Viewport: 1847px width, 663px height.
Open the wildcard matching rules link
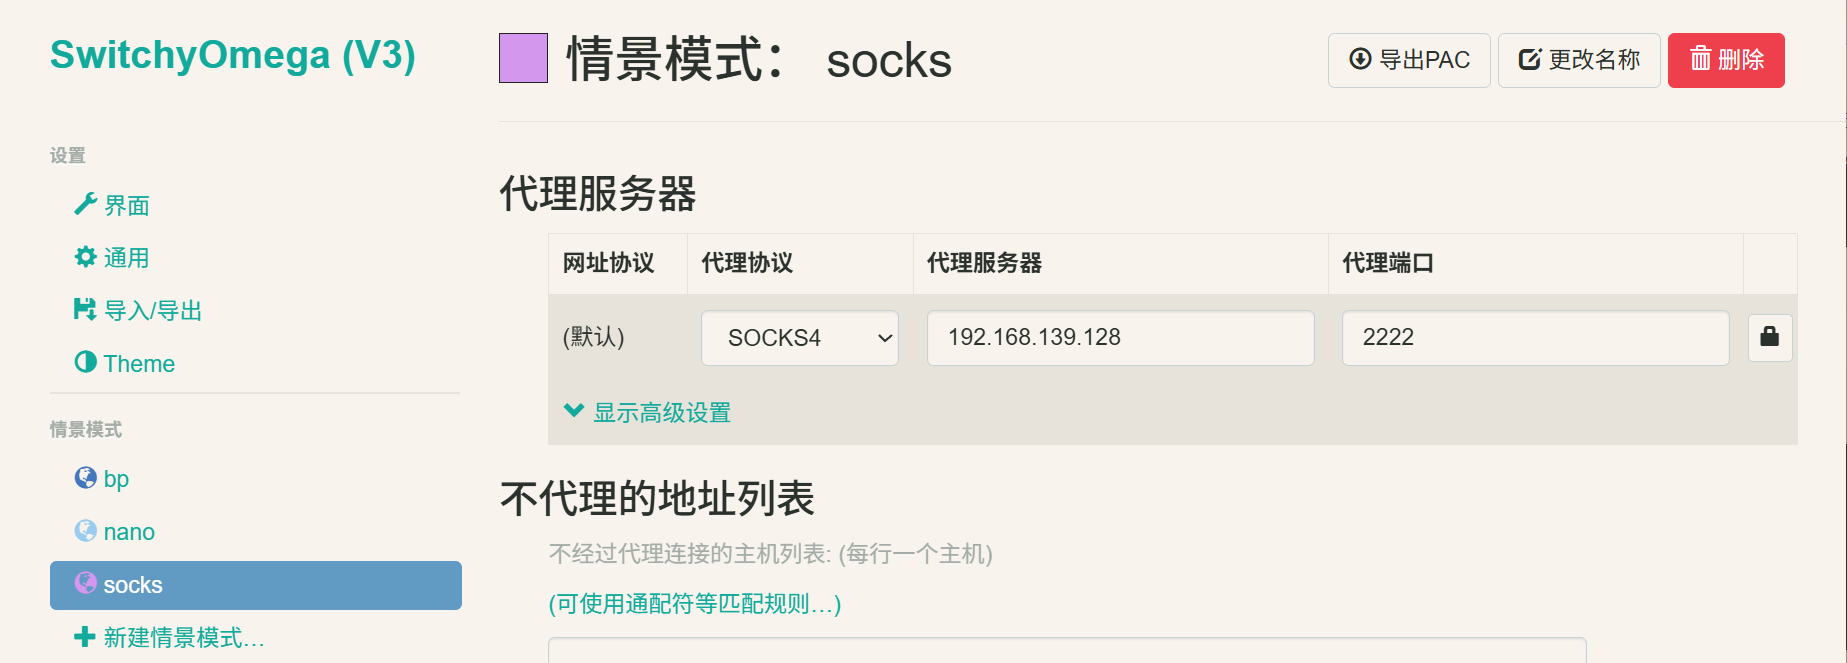click(695, 604)
